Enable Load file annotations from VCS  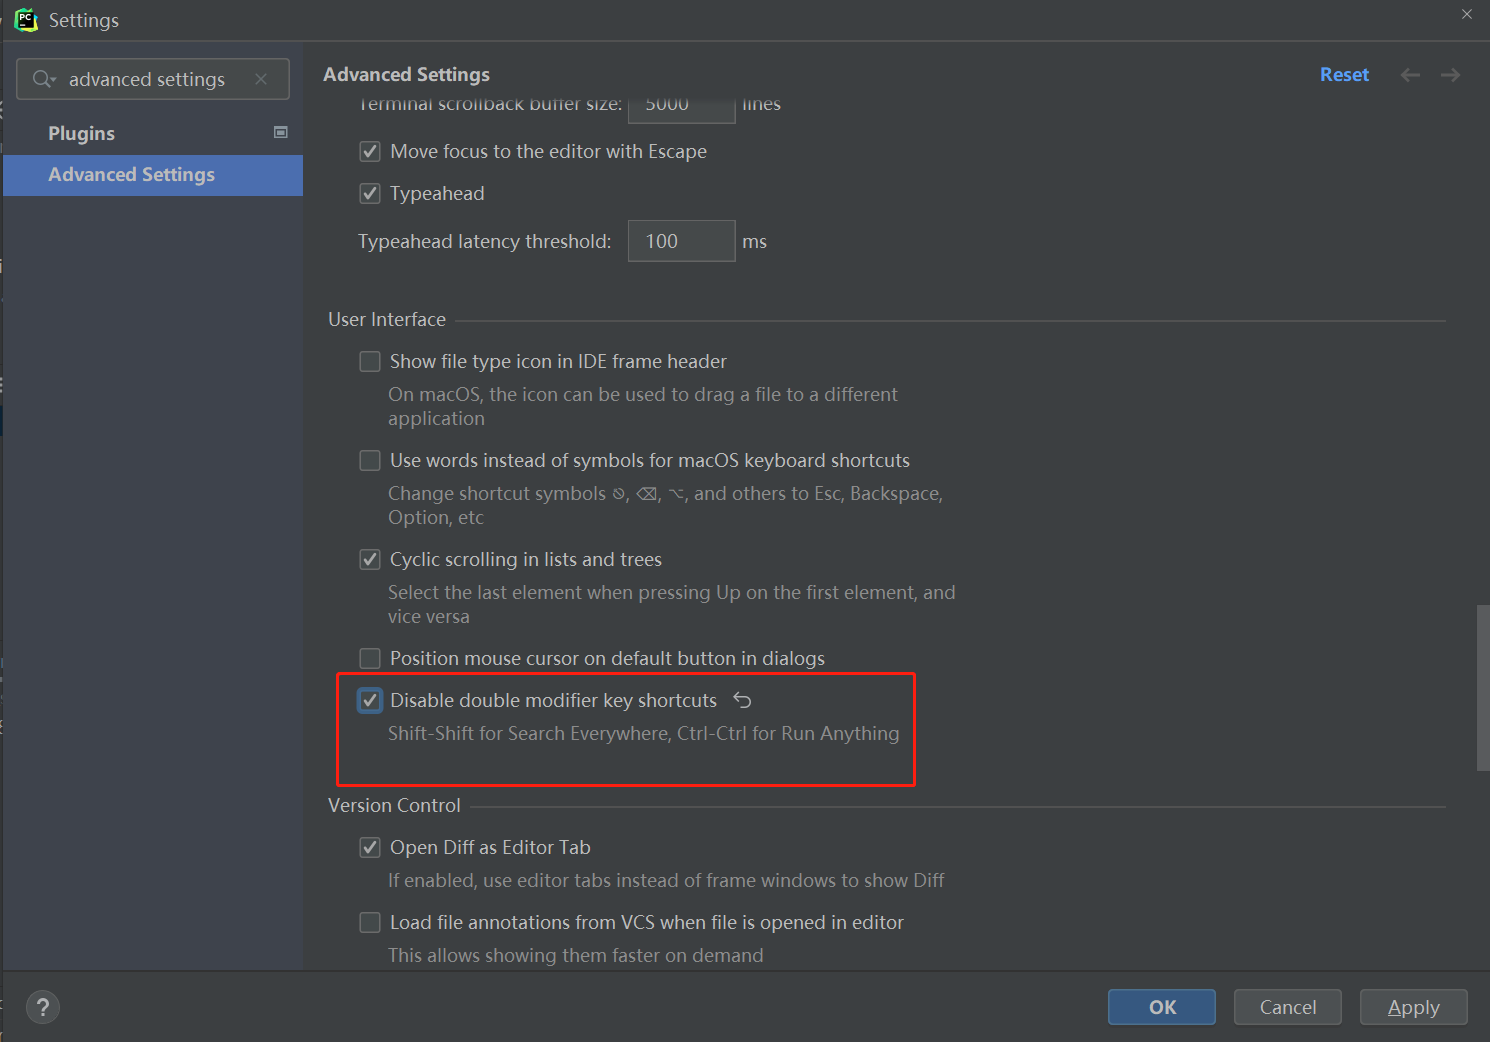[370, 922]
